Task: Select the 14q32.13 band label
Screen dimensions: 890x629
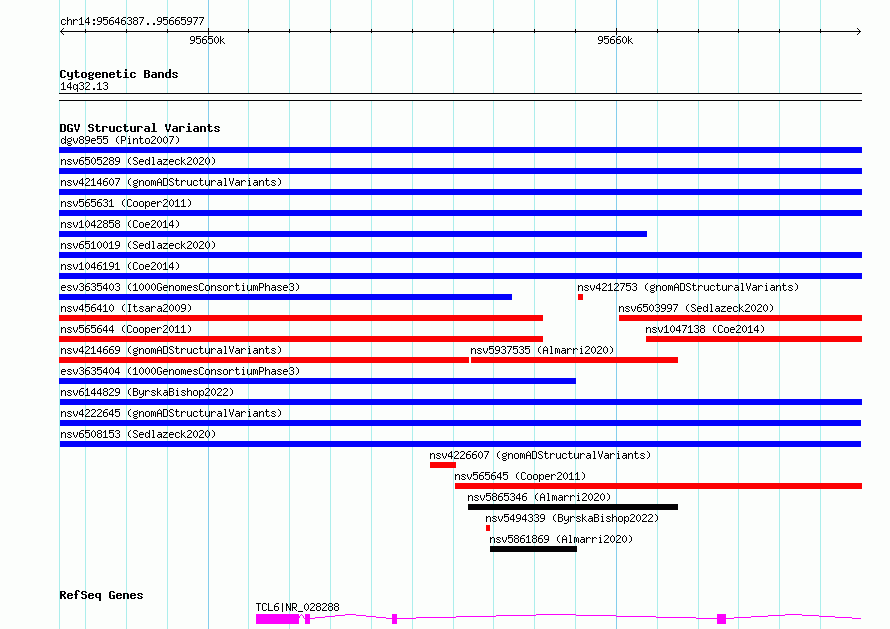Action: click(84, 86)
